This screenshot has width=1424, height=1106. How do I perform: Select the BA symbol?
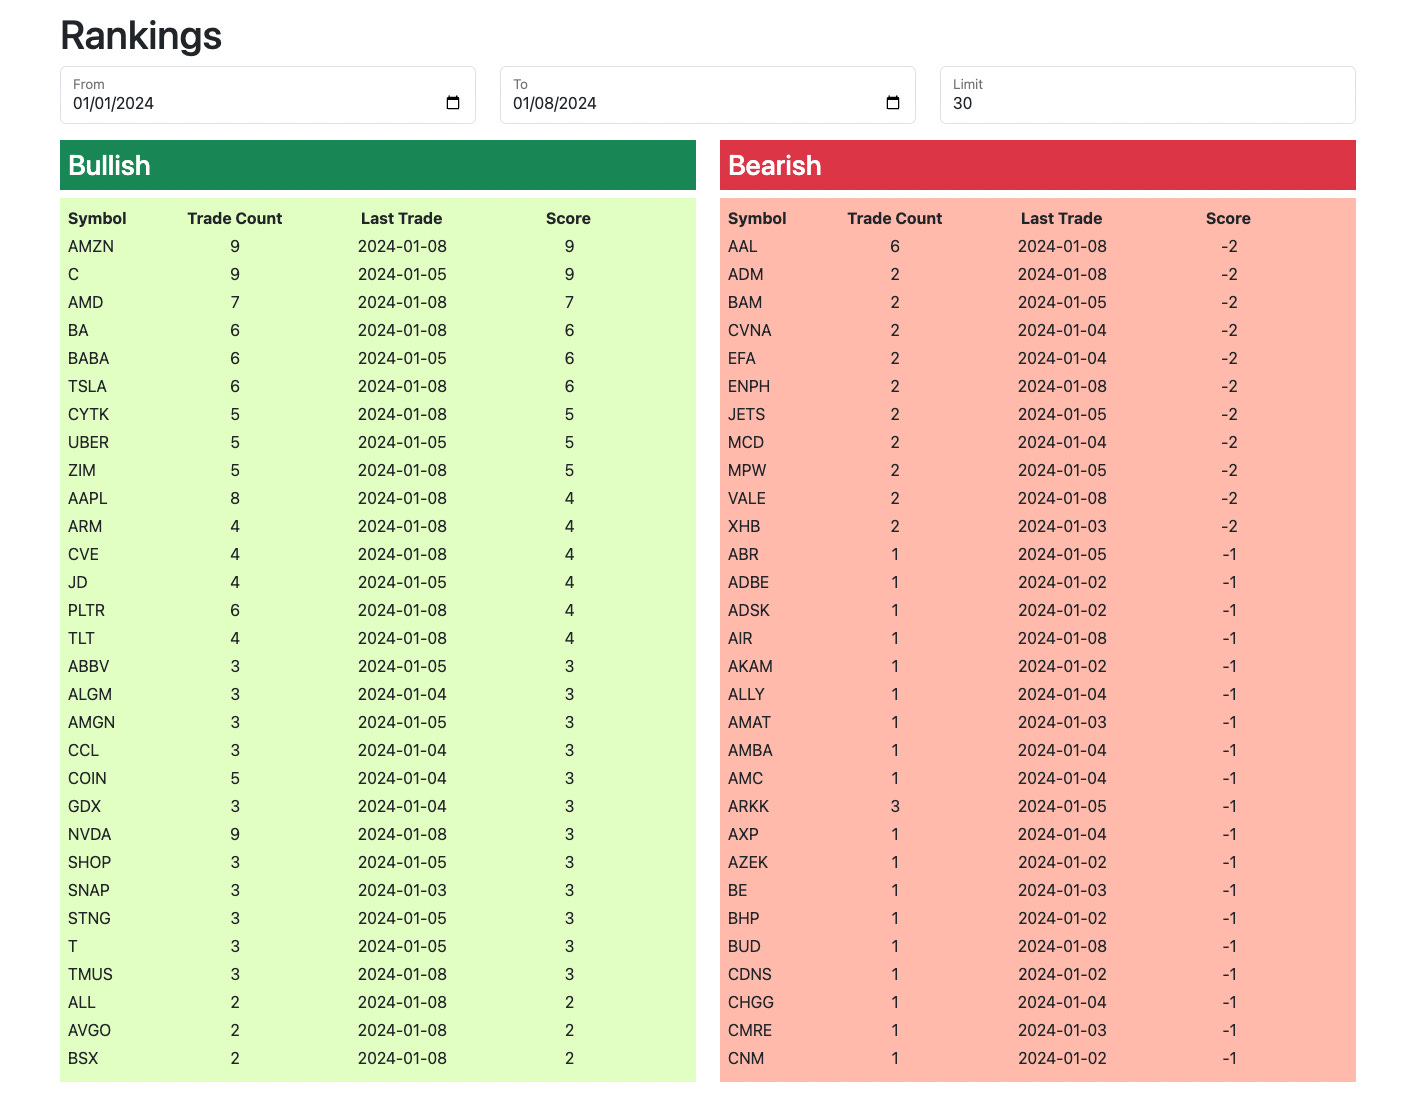[78, 330]
